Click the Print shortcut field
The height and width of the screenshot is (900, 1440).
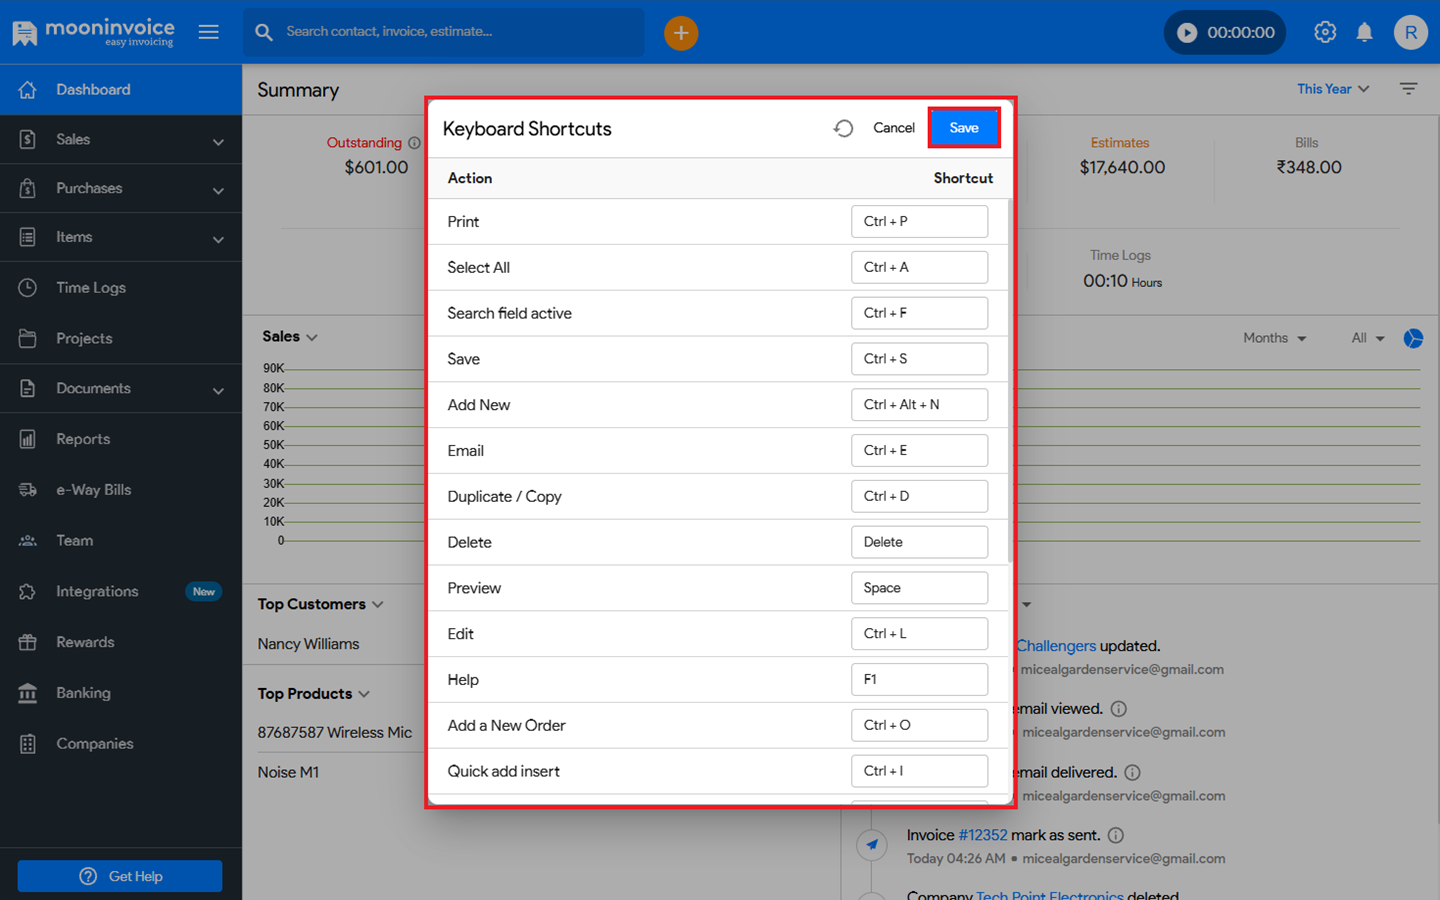coord(919,222)
